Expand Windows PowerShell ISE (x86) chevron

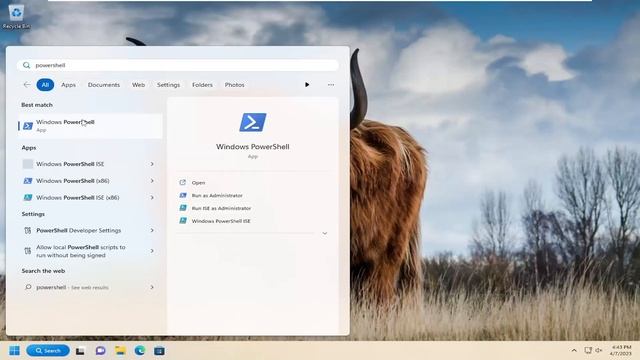pyautogui.click(x=152, y=198)
